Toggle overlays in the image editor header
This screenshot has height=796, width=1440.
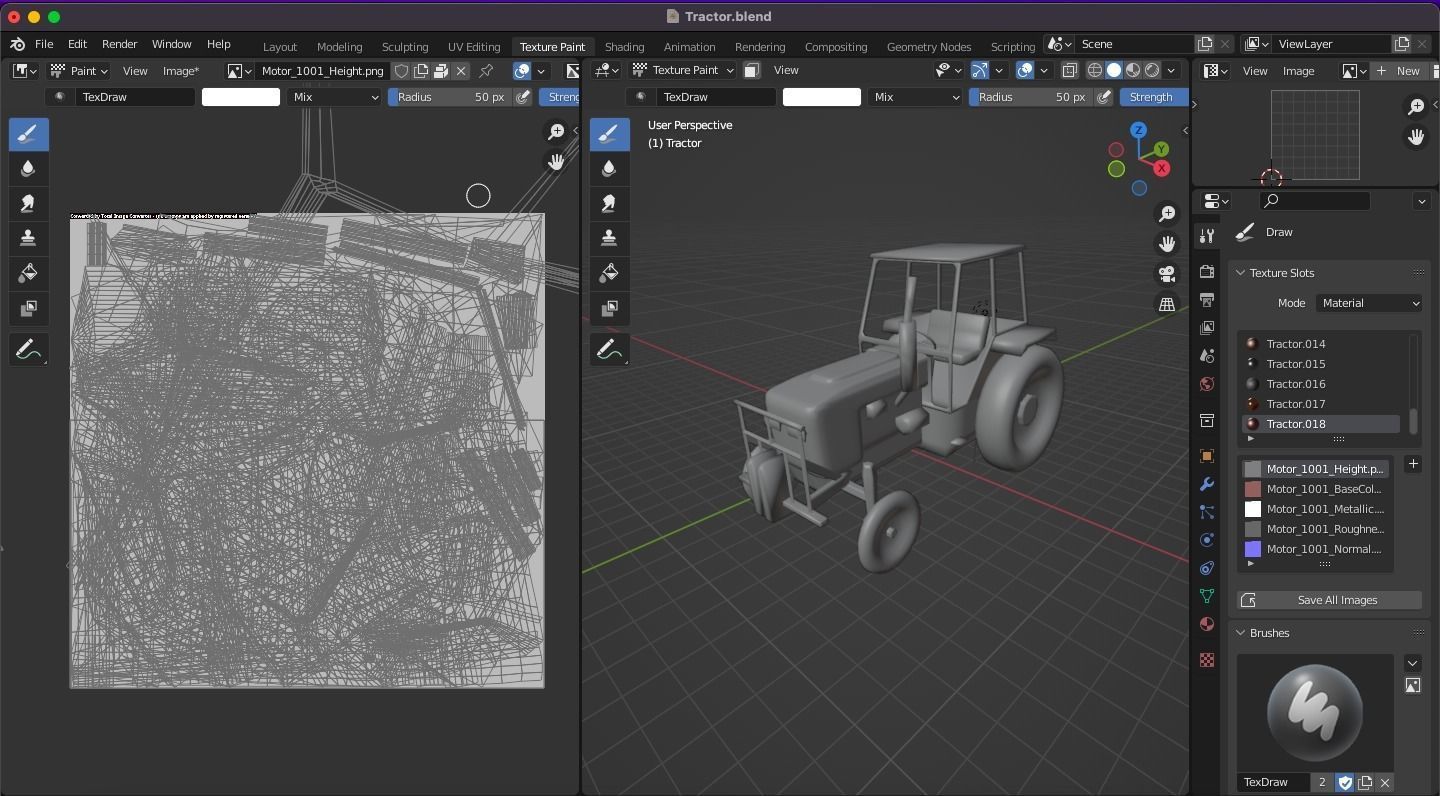[522, 71]
